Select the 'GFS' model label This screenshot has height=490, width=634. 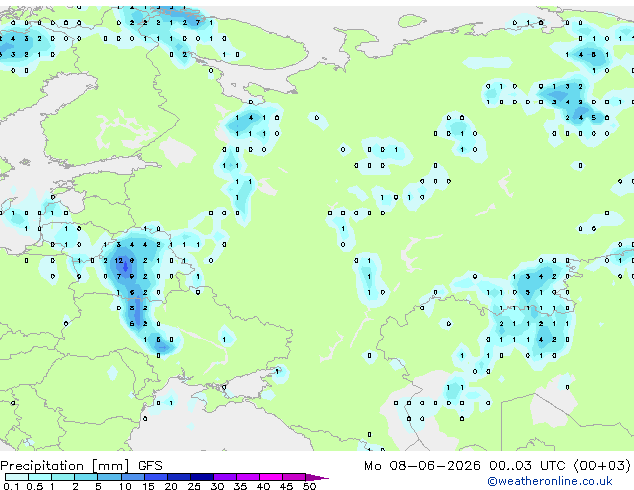150,466
